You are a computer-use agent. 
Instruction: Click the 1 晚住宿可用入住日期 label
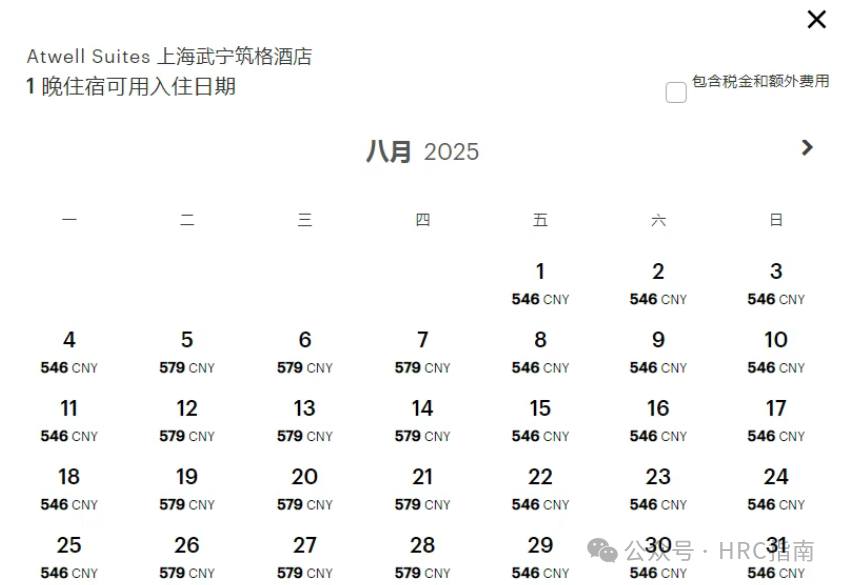point(130,87)
